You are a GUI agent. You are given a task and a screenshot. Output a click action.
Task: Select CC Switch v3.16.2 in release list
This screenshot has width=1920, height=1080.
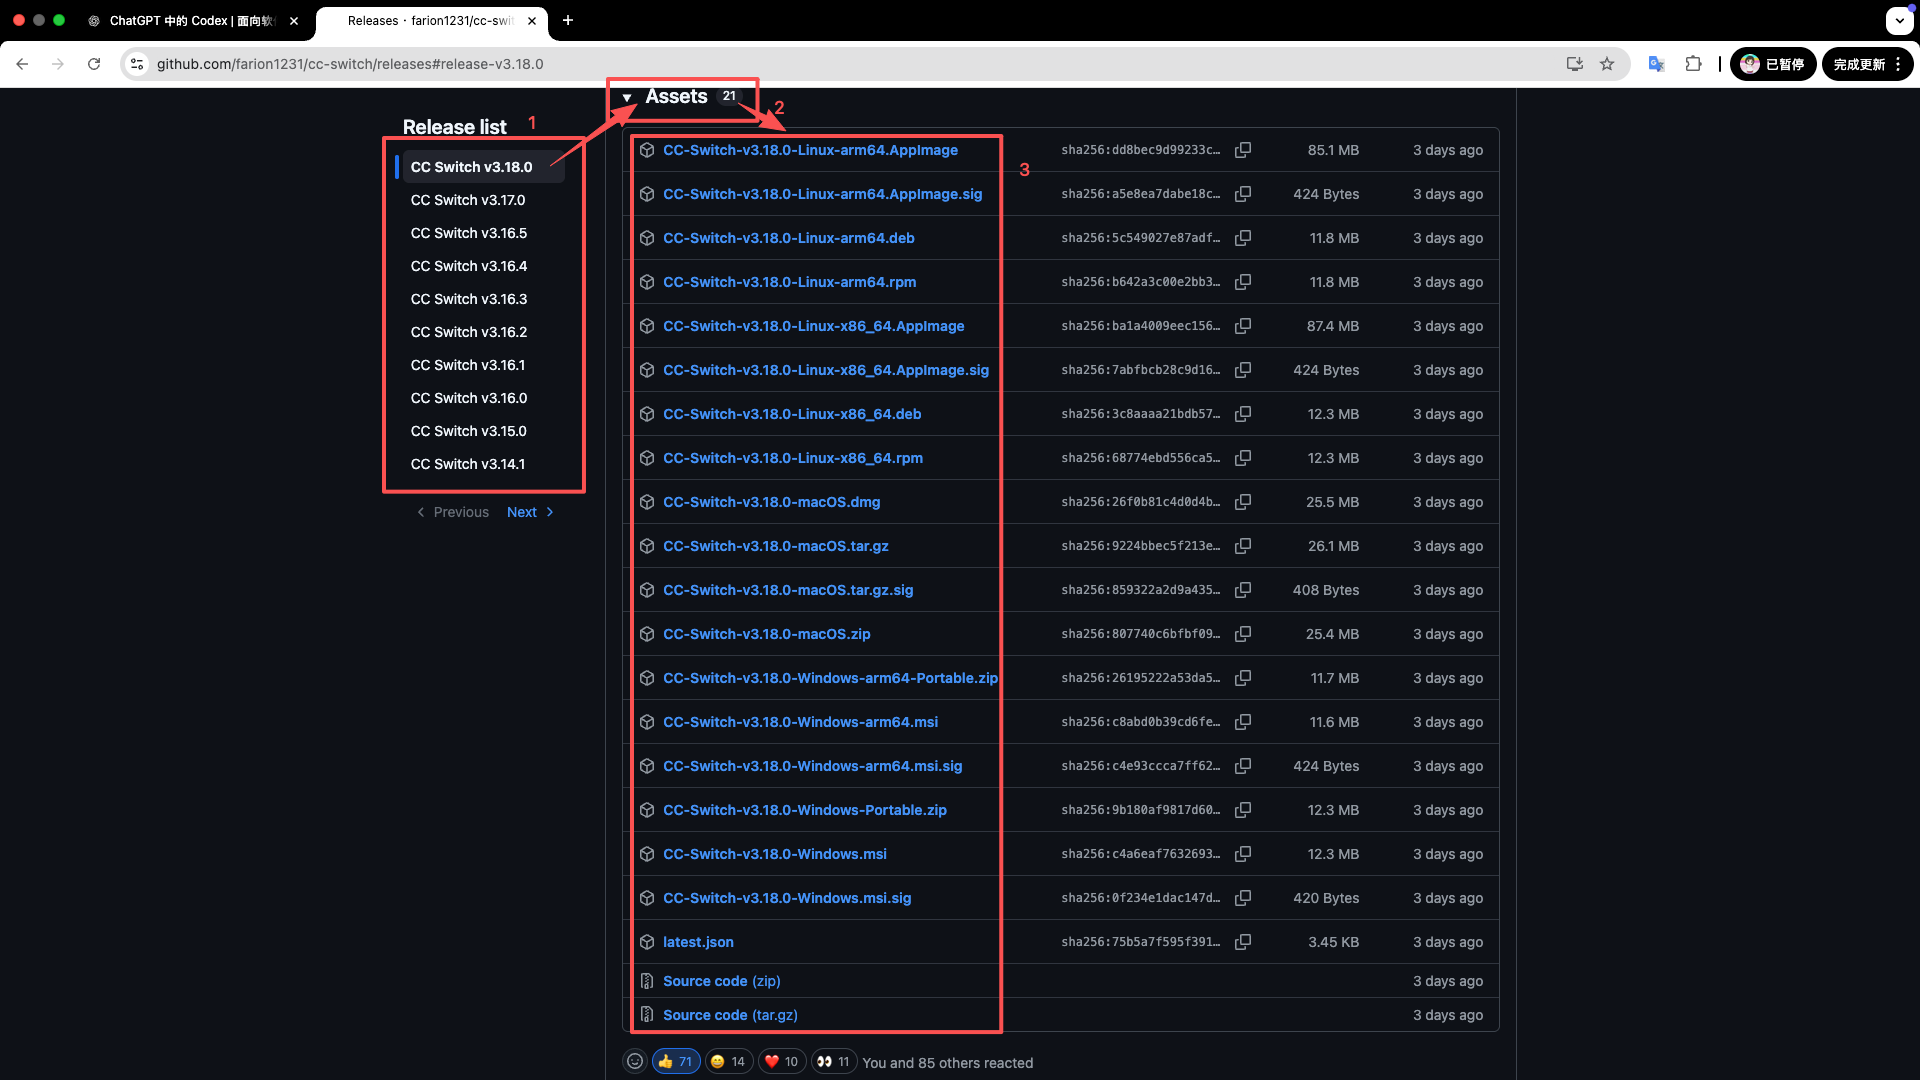tap(469, 332)
